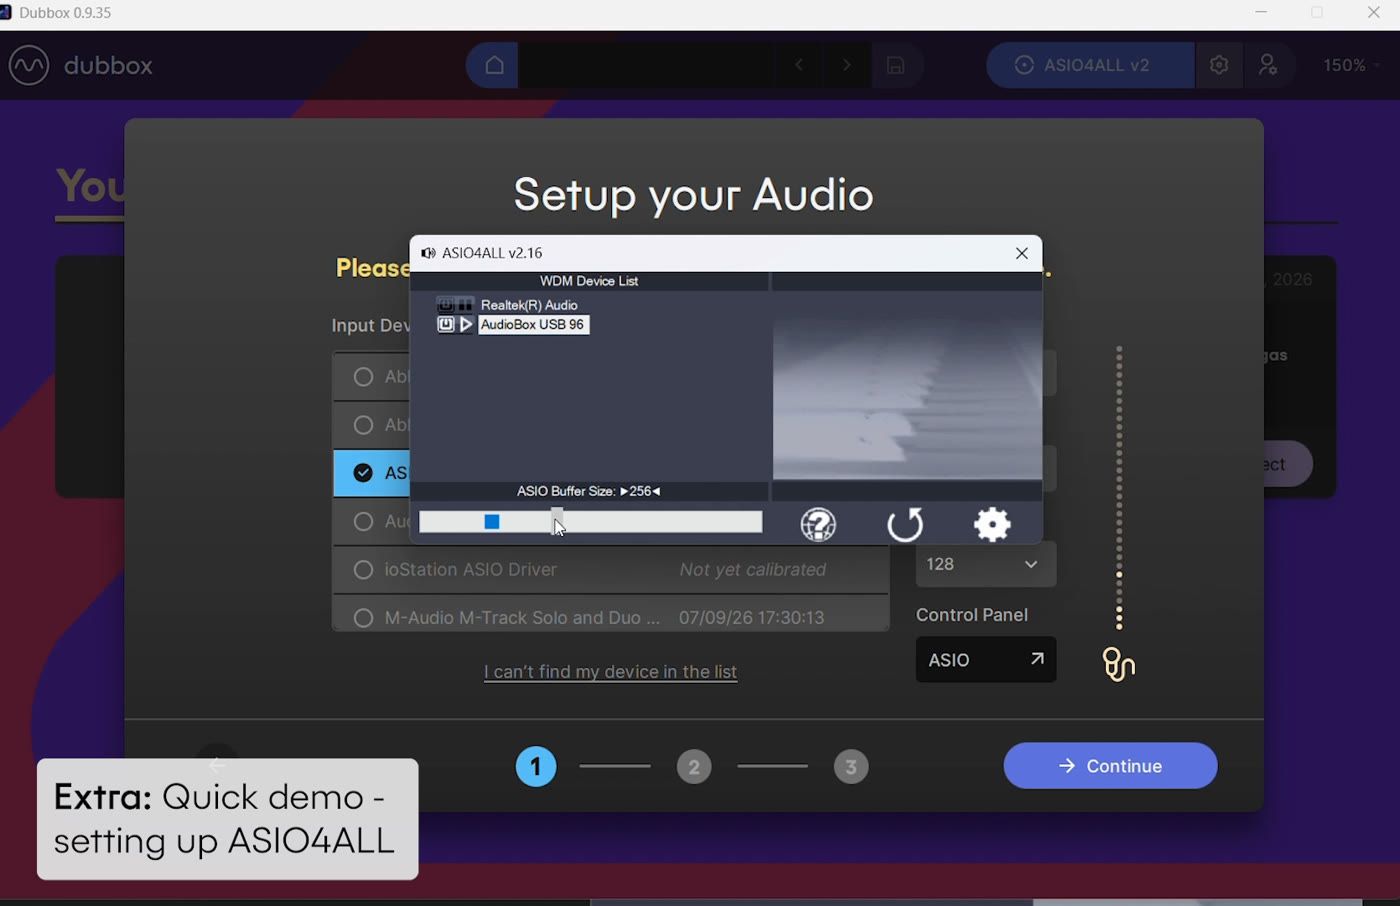
Task: Click the checked ASIO4ALL input device radio
Action: (x=363, y=473)
